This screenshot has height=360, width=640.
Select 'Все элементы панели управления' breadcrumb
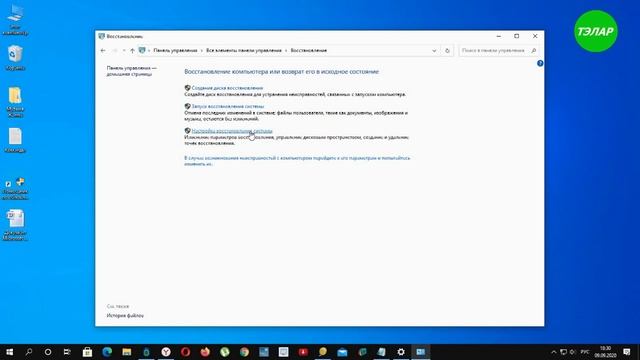pos(244,50)
